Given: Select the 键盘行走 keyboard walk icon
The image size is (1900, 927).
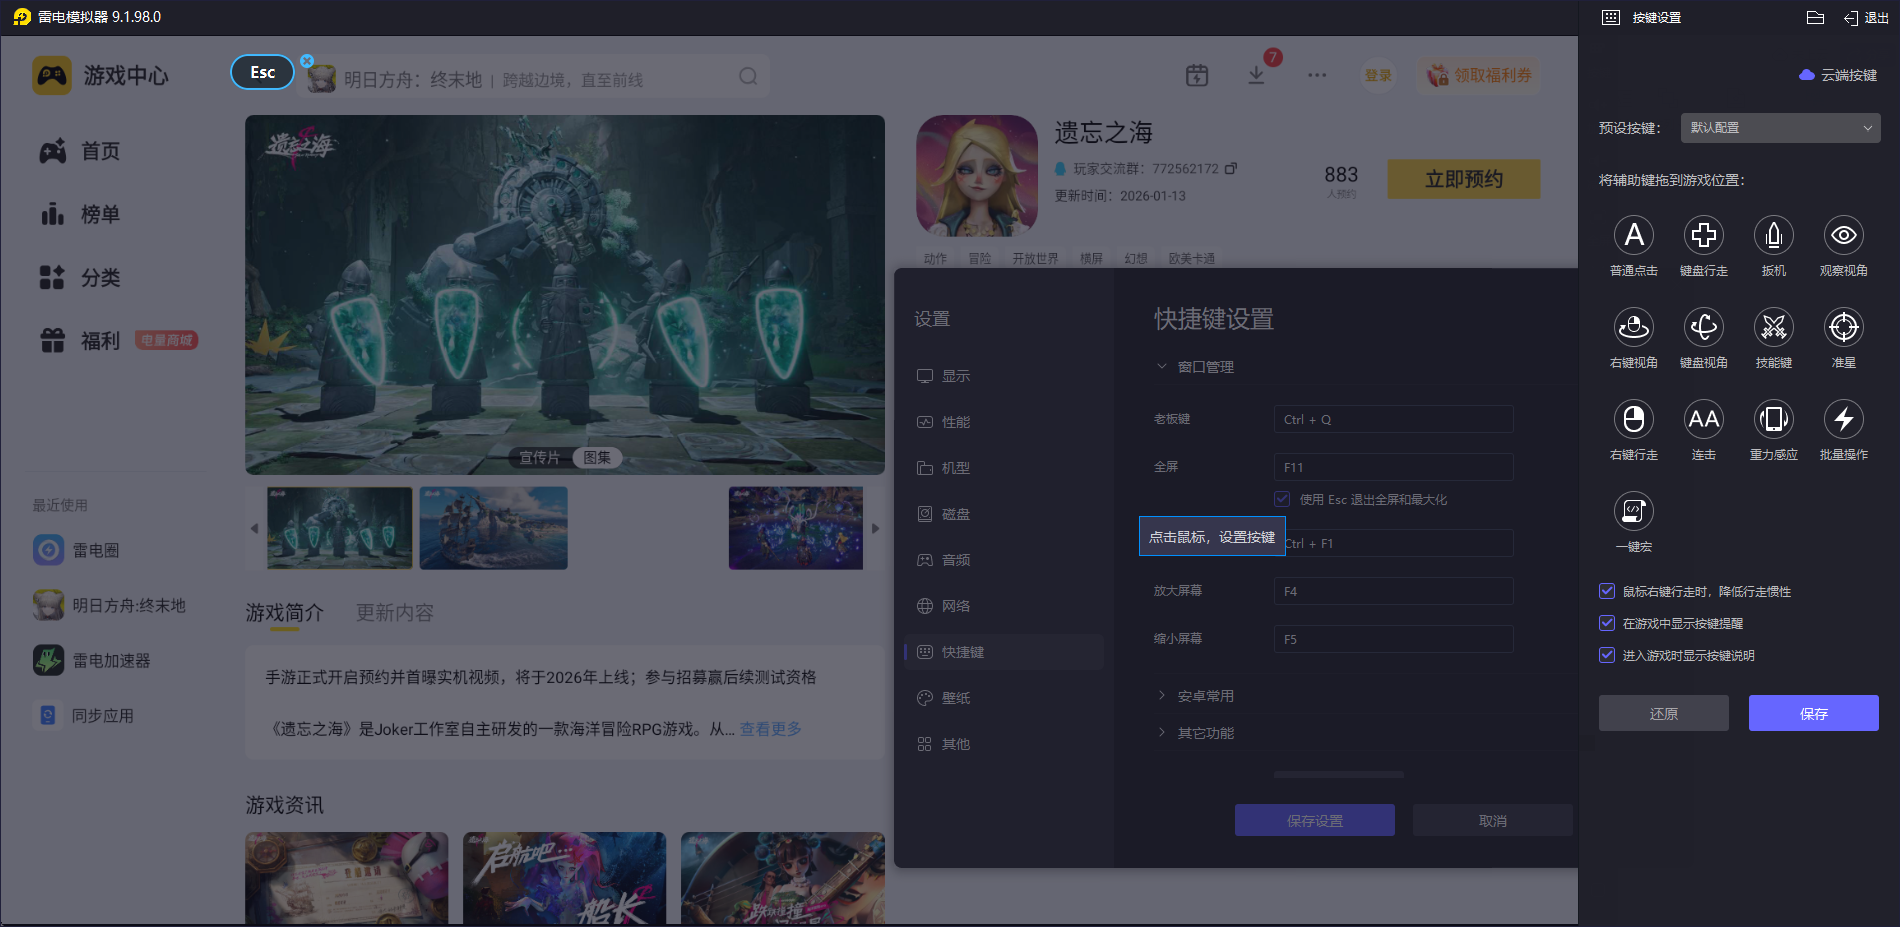Looking at the screenshot, I should tap(1704, 236).
